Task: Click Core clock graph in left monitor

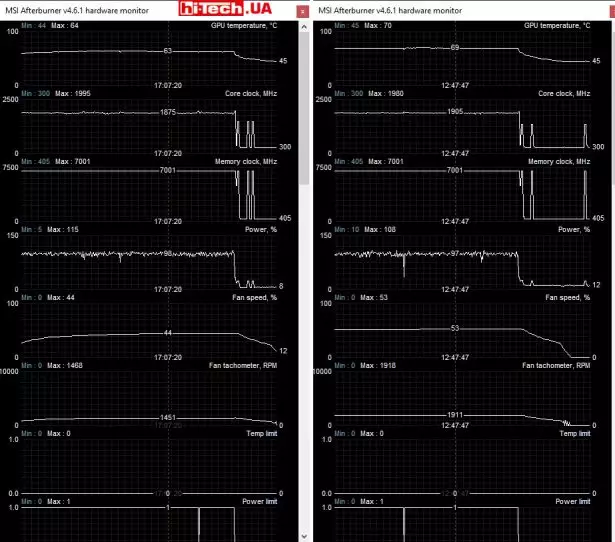Action: pos(150,125)
